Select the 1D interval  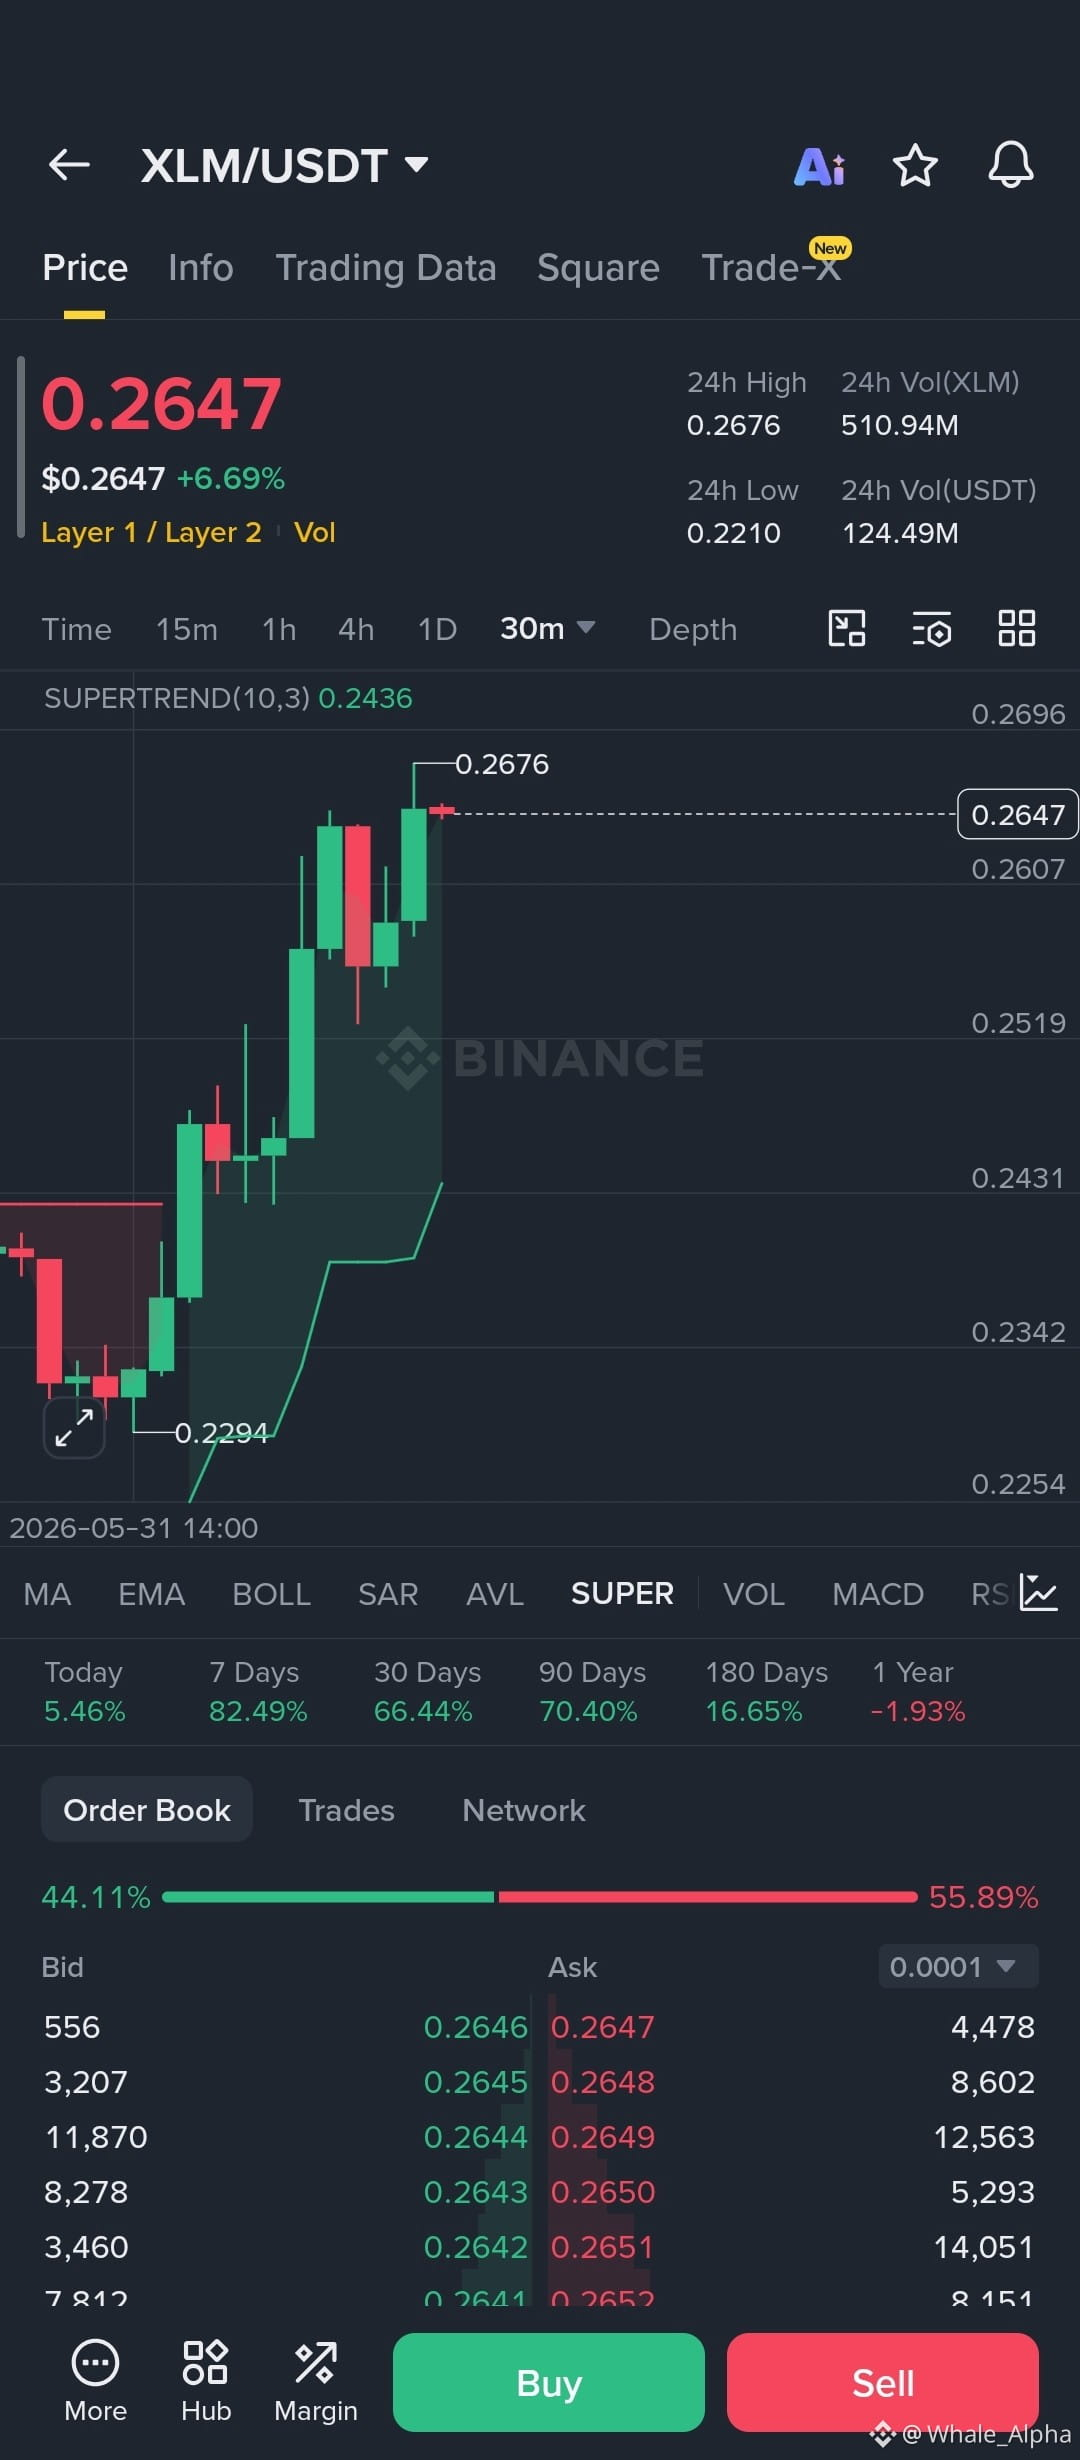[x=437, y=629]
